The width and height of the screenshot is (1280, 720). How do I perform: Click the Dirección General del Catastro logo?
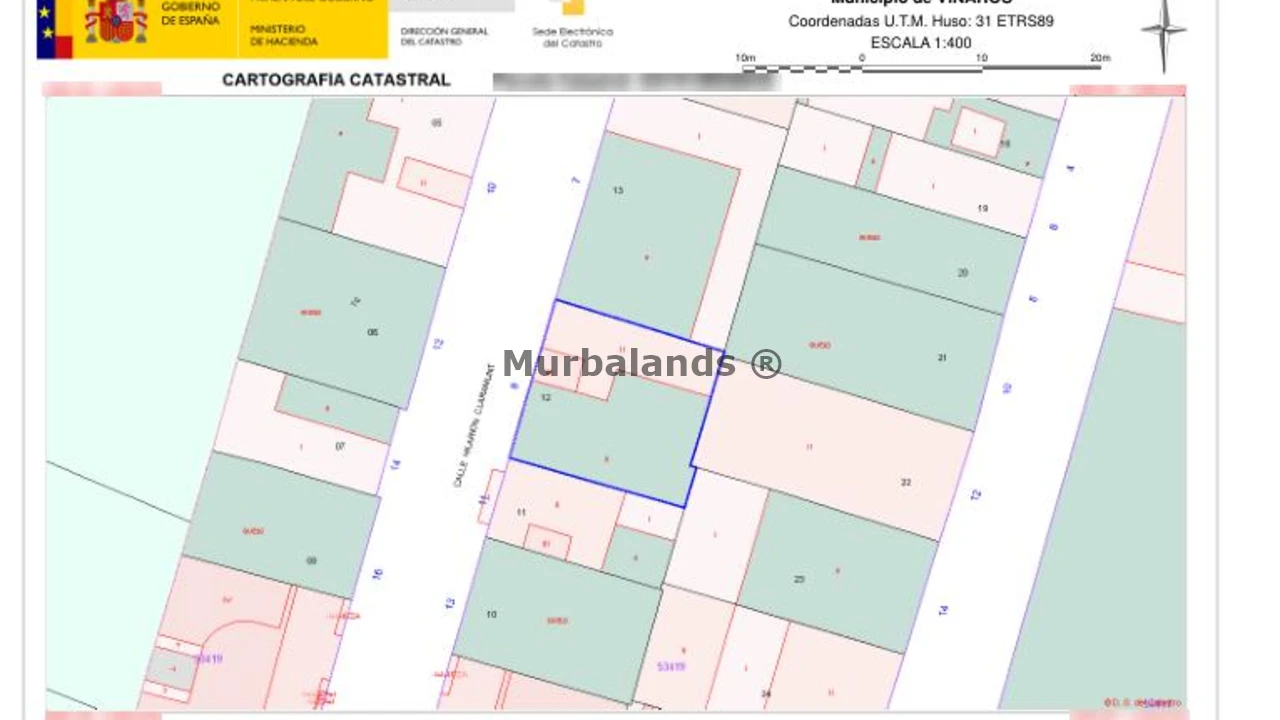(444, 36)
